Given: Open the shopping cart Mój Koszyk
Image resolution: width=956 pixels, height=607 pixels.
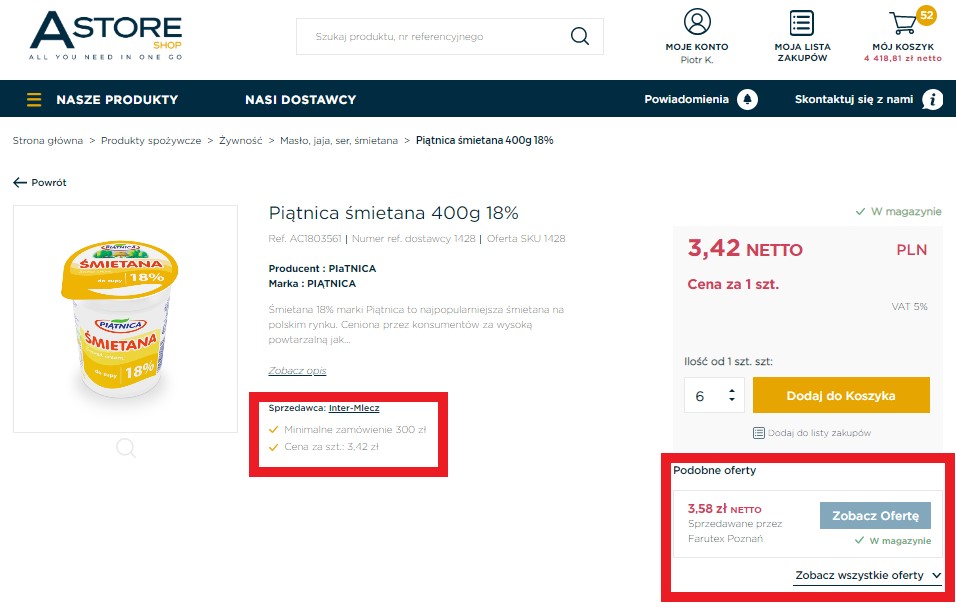Looking at the screenshot, I should pyautogui.click(x=903, y=23).
